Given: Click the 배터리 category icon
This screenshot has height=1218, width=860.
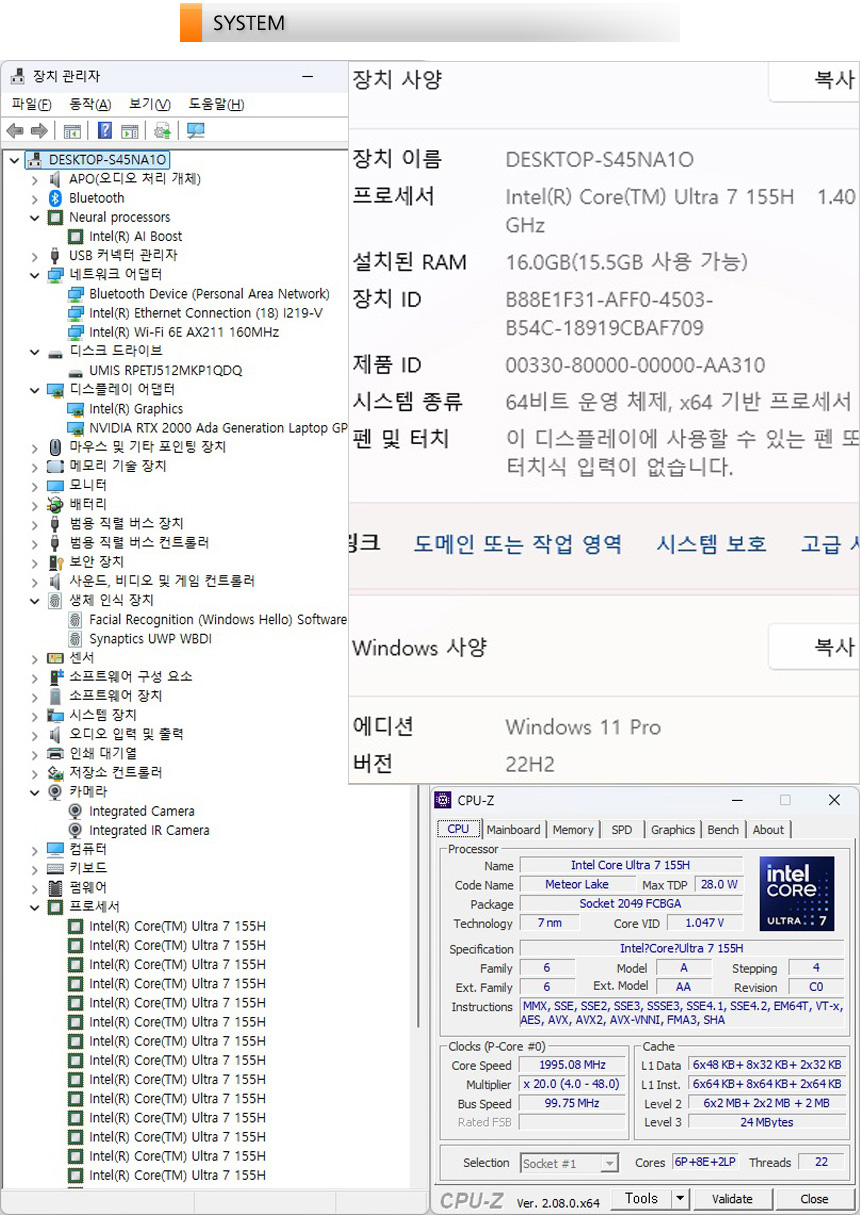Looking at the screenshot, I should pos(56,504).
